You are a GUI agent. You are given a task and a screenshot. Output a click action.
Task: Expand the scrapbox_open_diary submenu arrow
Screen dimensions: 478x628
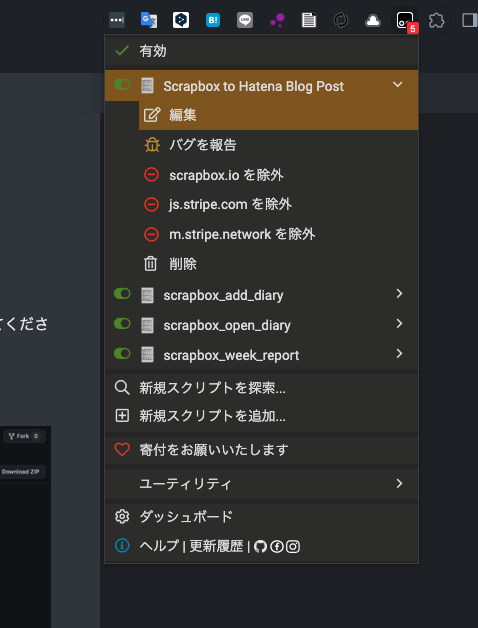click(399, 323)
